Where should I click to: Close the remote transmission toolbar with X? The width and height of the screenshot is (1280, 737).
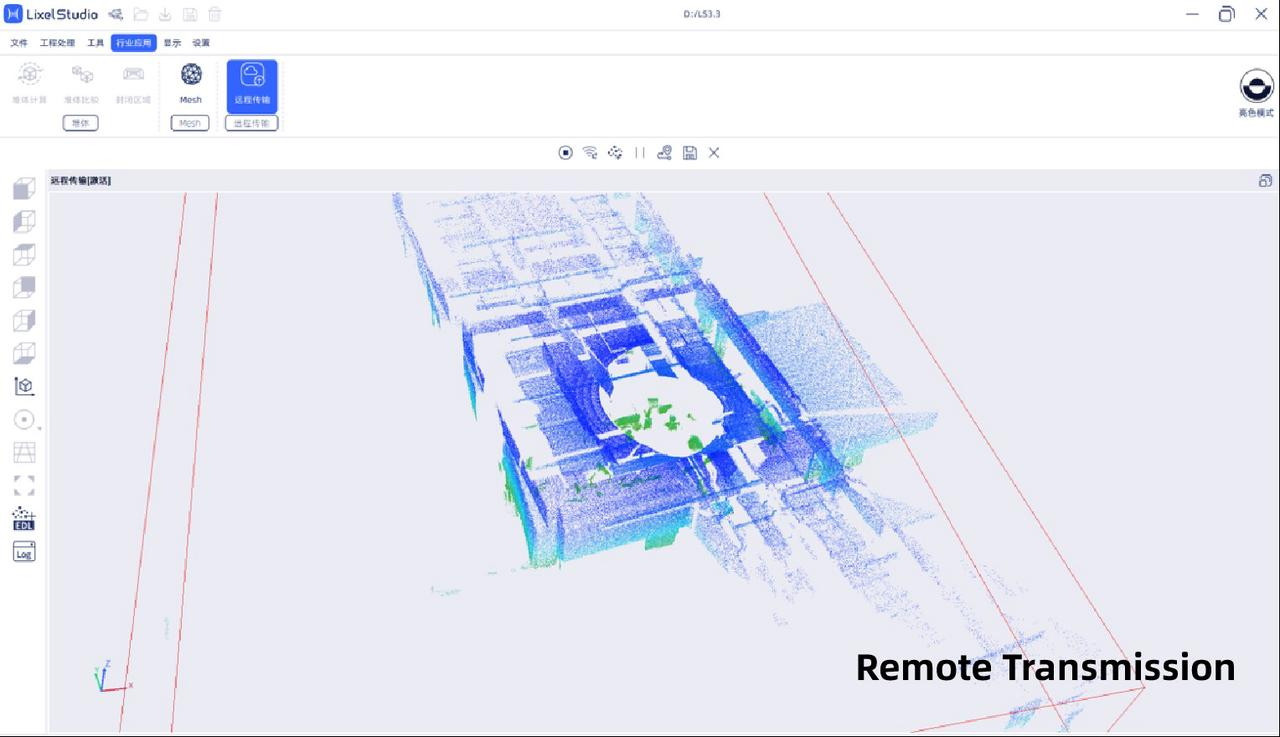(714, 153)
